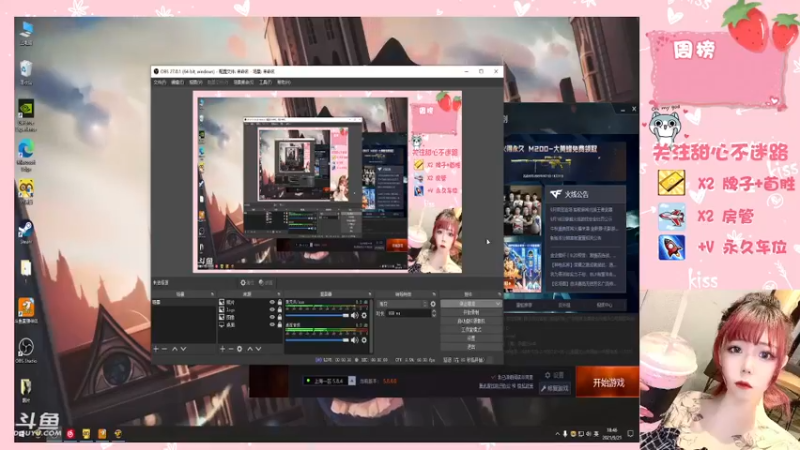800x450 pixels.
Task: Click the Studio Mode button in OBS
Action: 471,330
